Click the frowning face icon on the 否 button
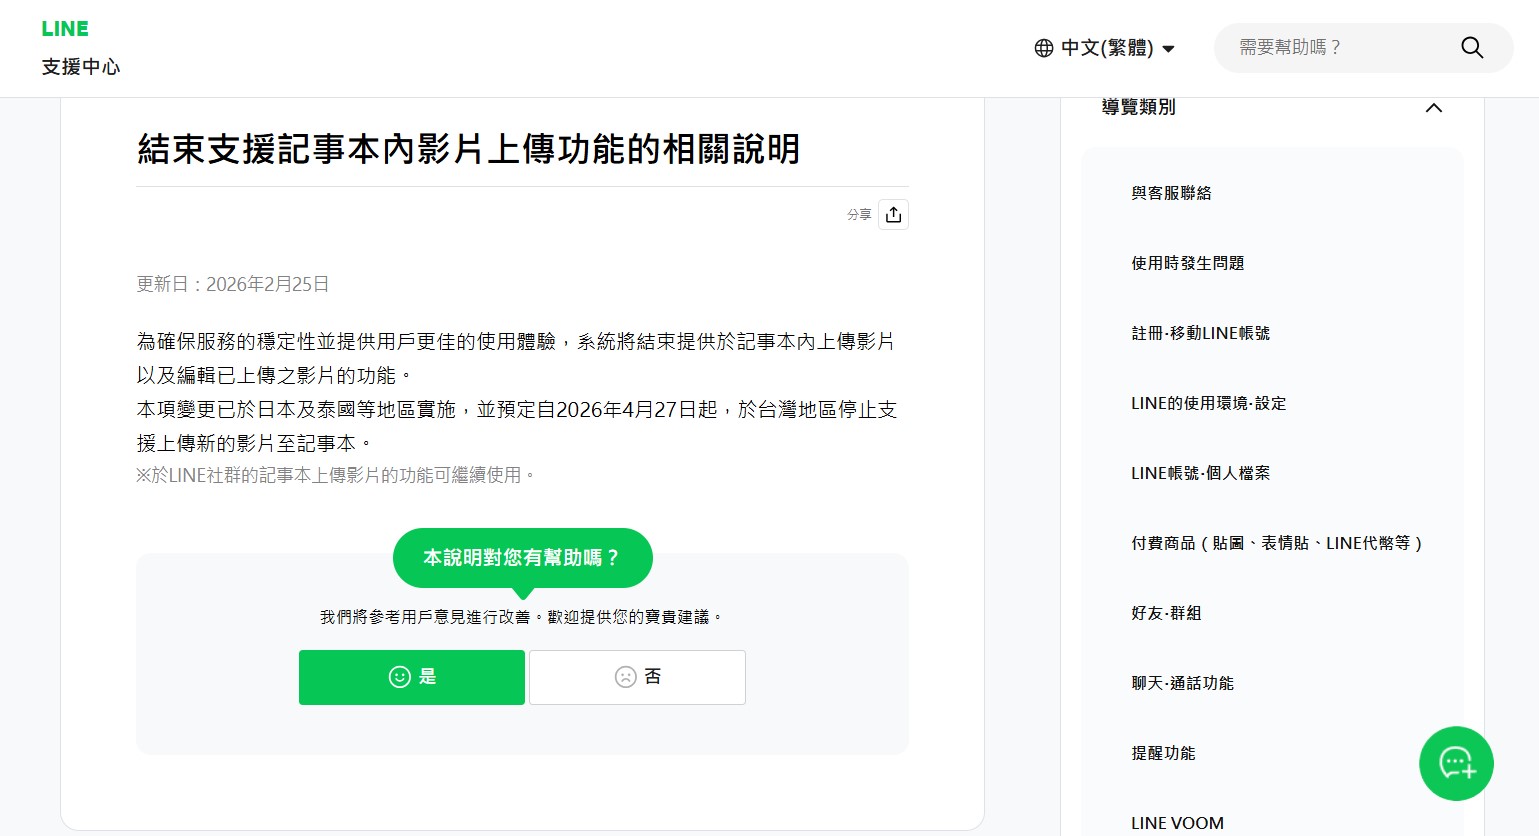Image resolution: width=1539 pixels, height=836 pixels. click(x=625, y=677)
